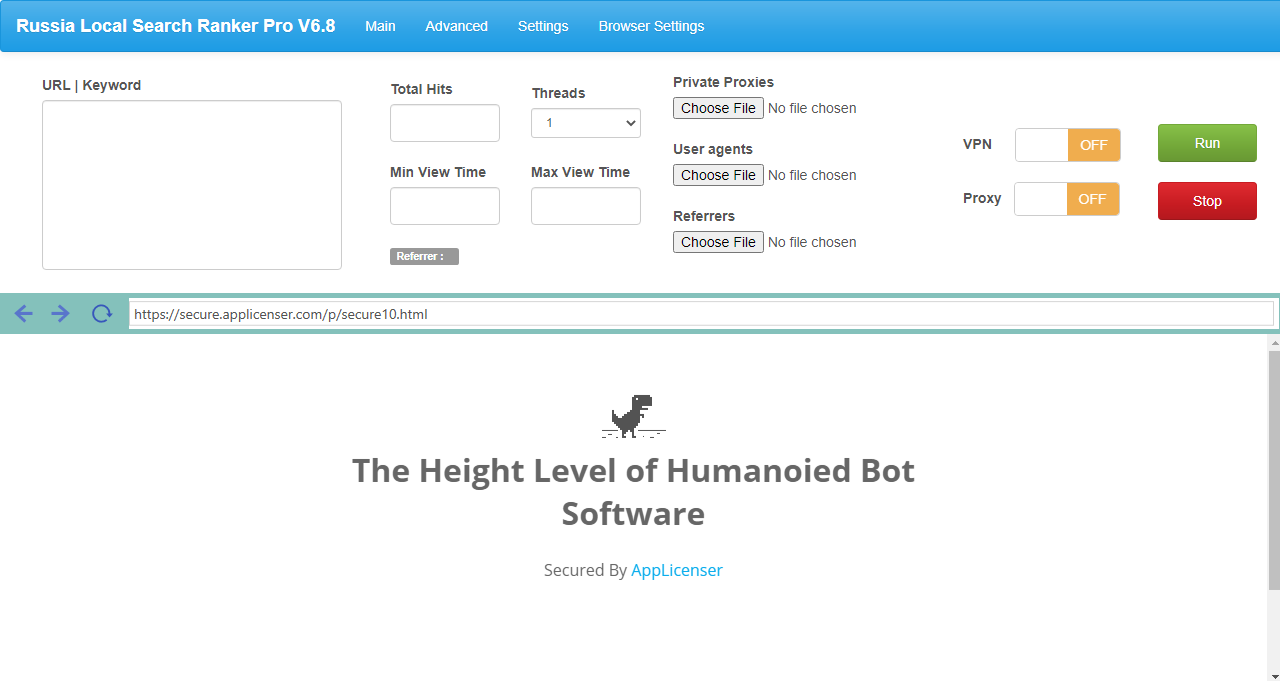Click the pixel dinosaur image
Viewport: 1280px width, 691px height.
coord(633,416)
